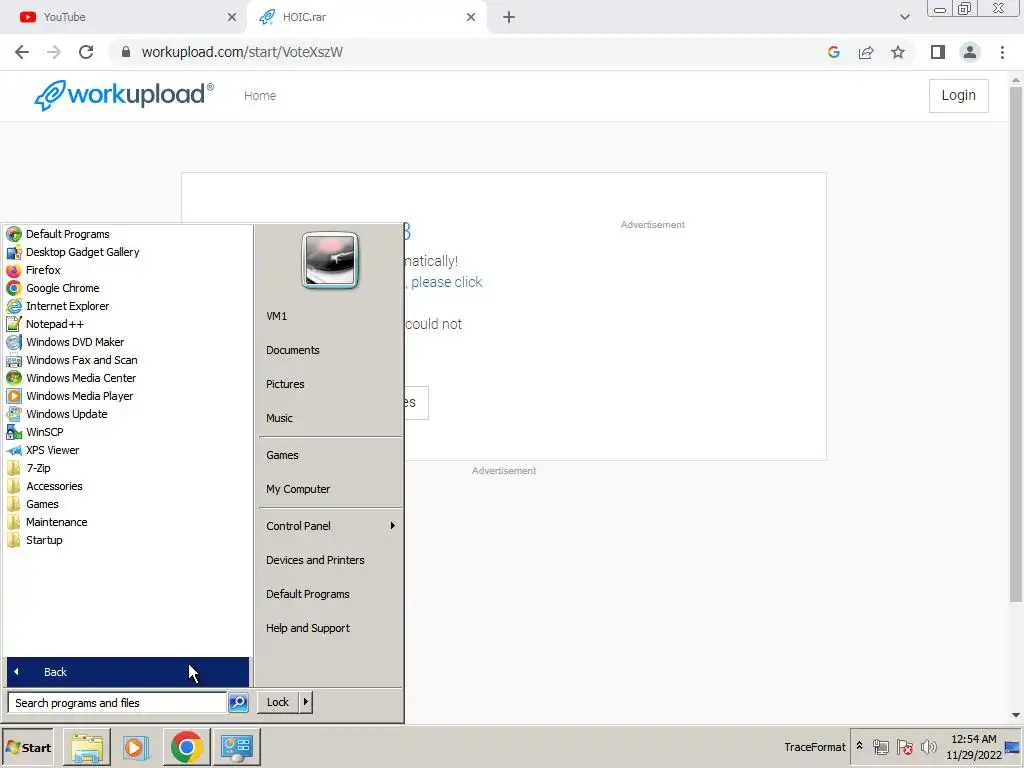The width and height of the screenshot is (1024, 768).
Task: Click the search magnifier button
Action: (238, 703)
